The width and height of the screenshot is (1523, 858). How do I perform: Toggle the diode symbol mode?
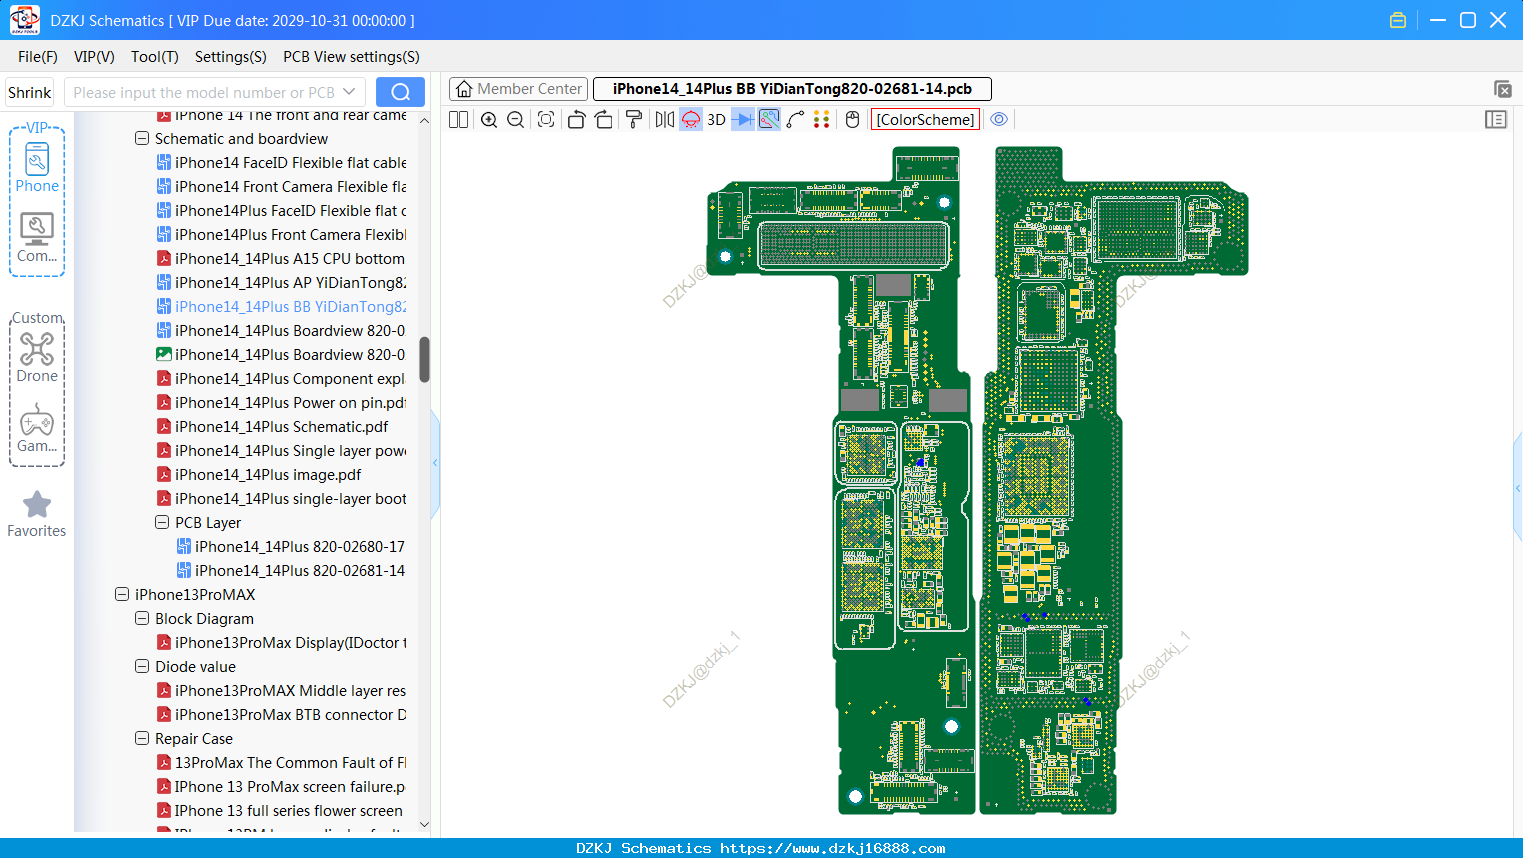743,120
